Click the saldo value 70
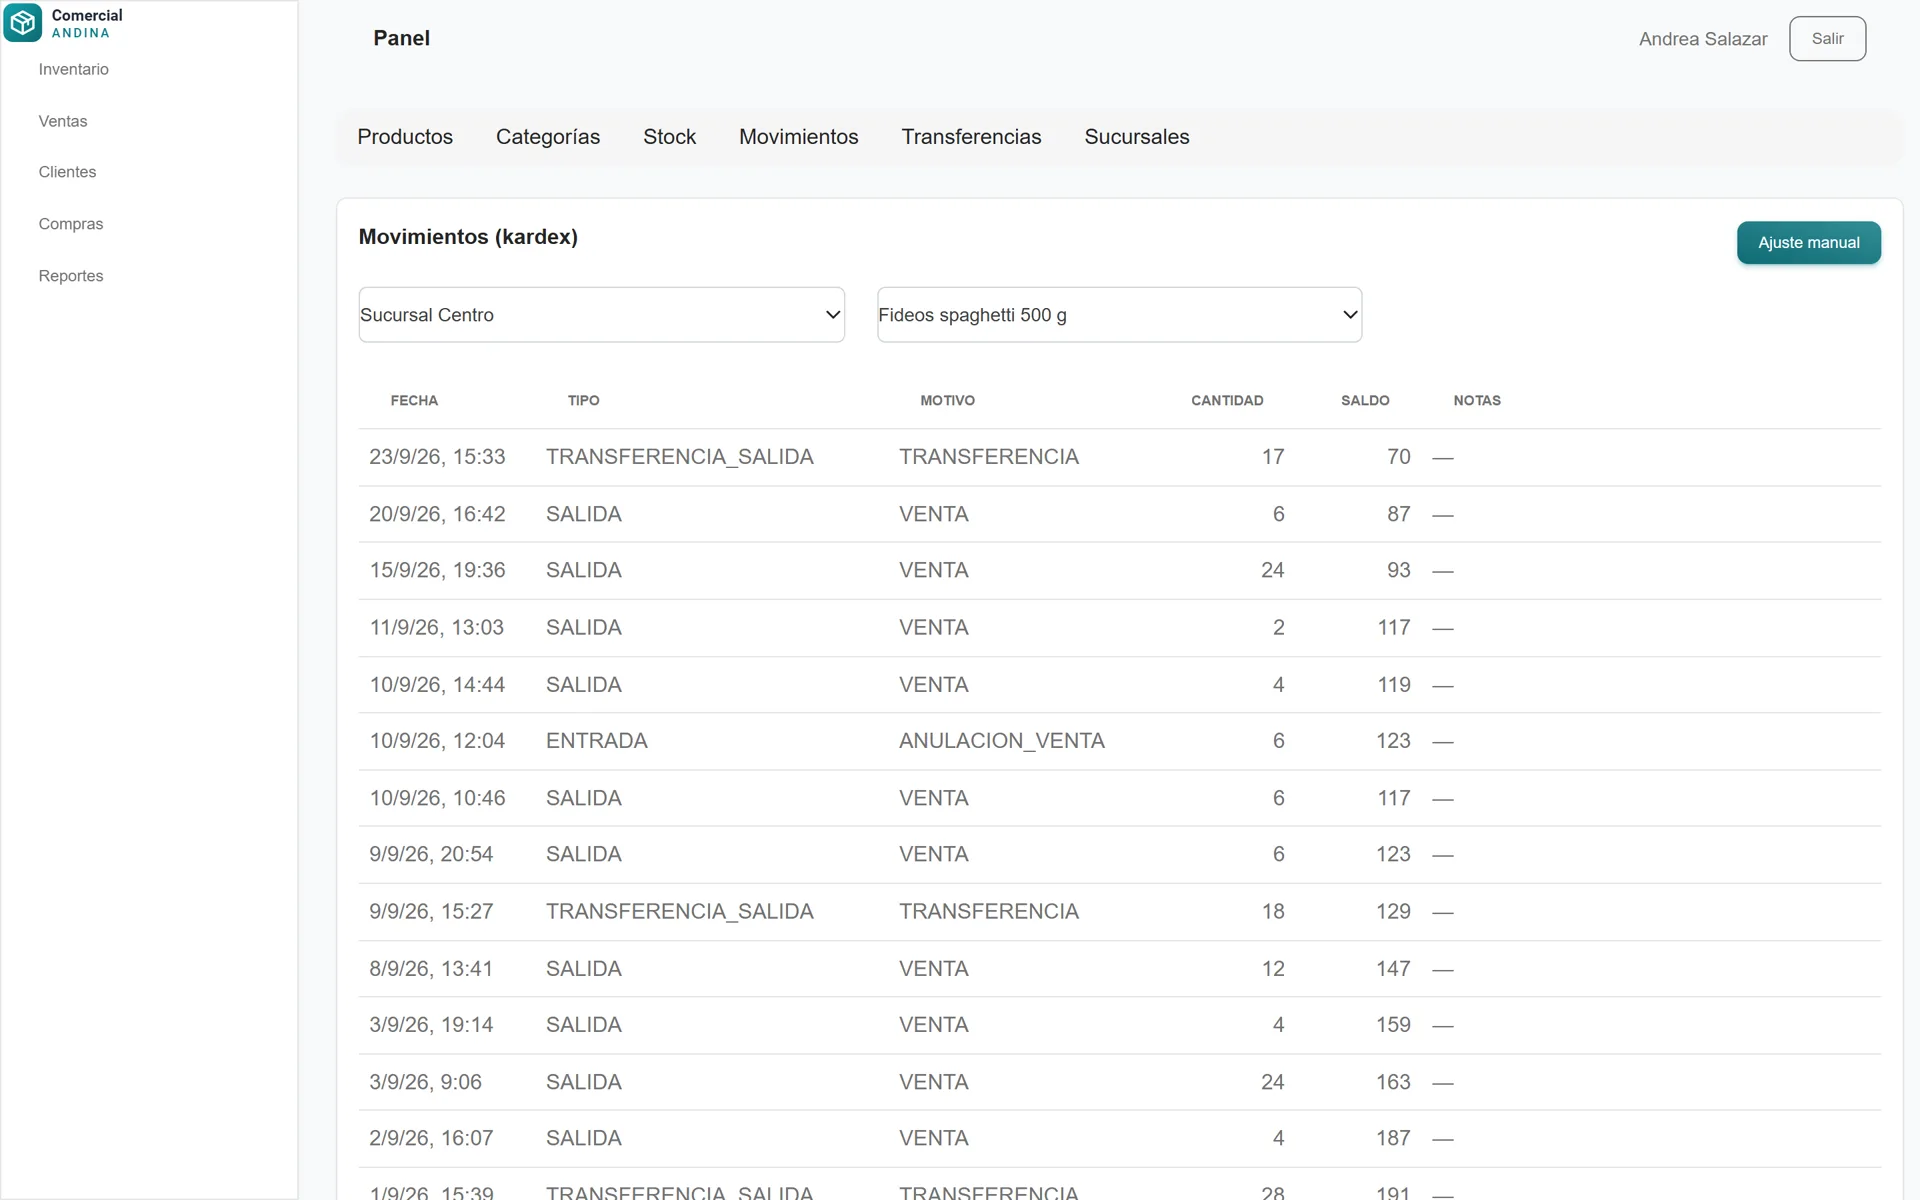Viewport: 1920px width, 1200px height. pos(1398,457)
